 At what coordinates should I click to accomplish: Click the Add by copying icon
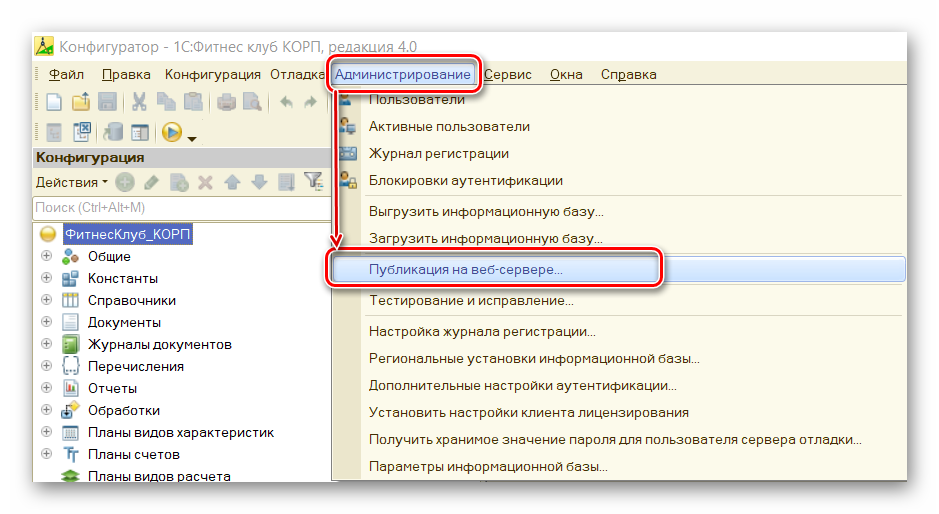[x=178, y=182]
